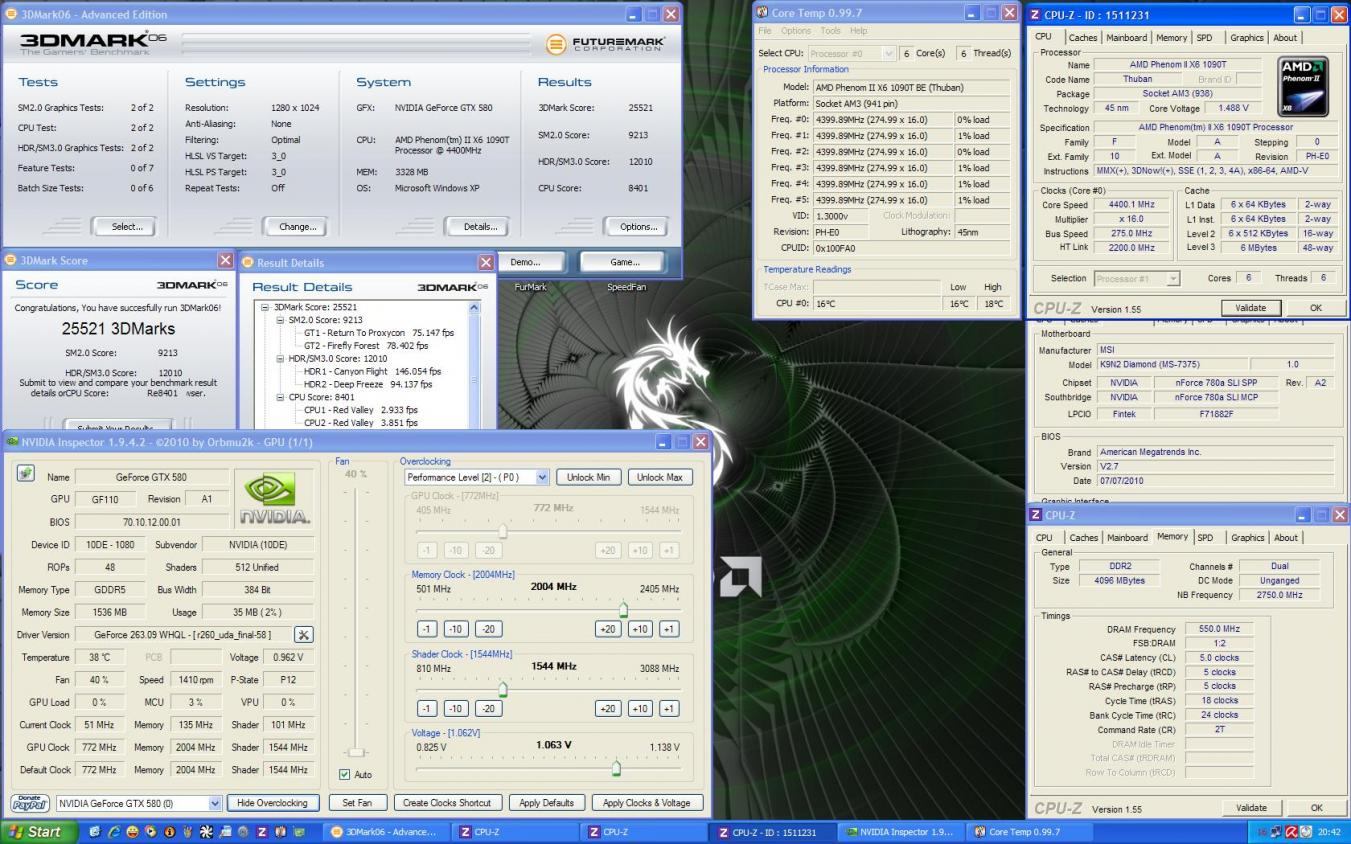Click the Fan speed vertical slider handle
1351x844 pixels.
(x=355, y=751)
